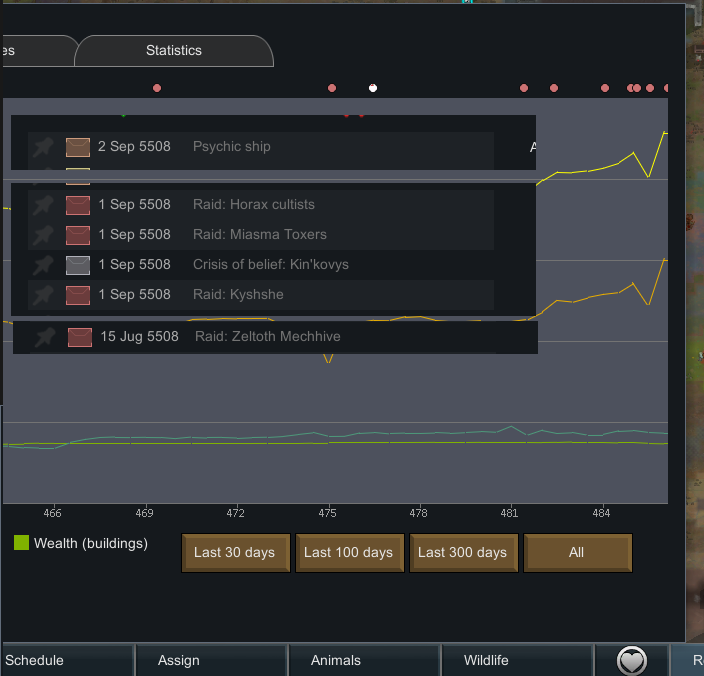
Task: Pin the Crisis of belief letter
Action: (44, 265)
